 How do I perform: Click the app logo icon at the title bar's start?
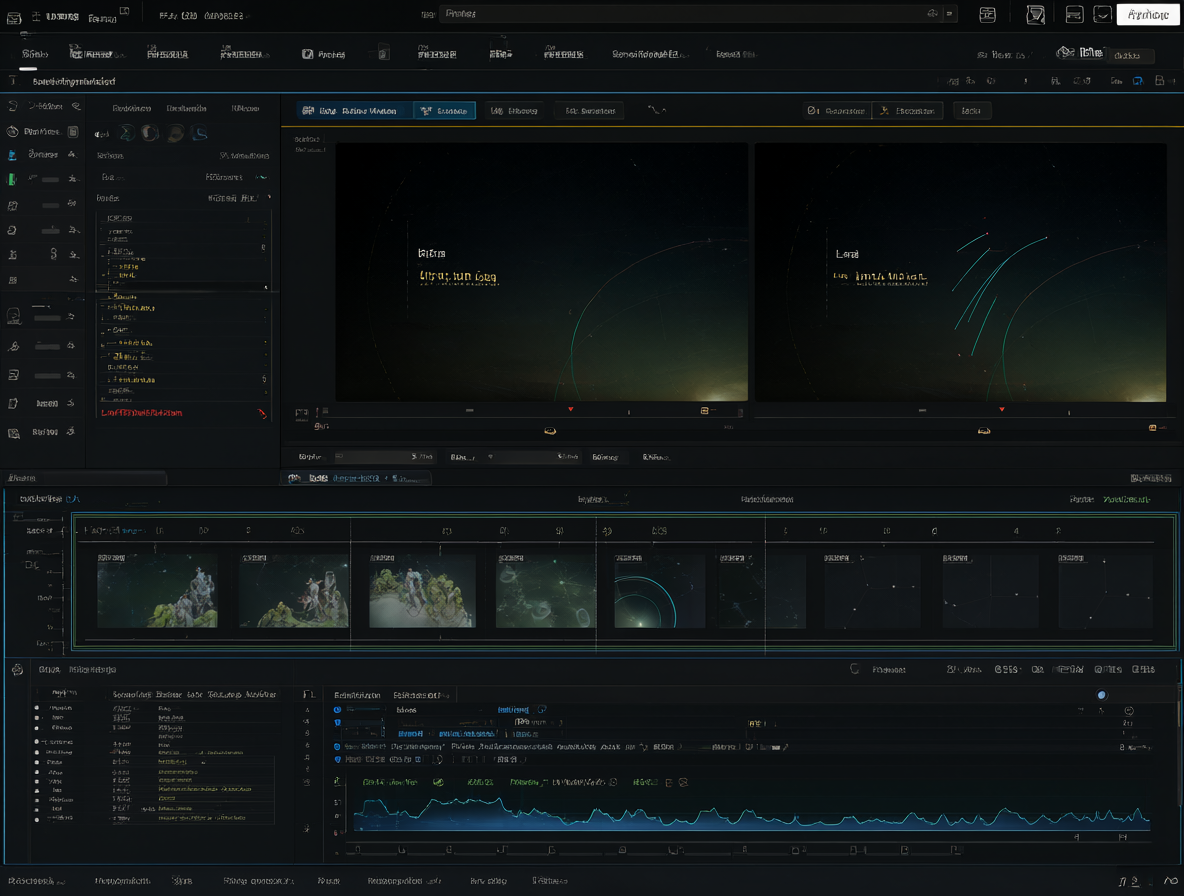click(14, 17)
